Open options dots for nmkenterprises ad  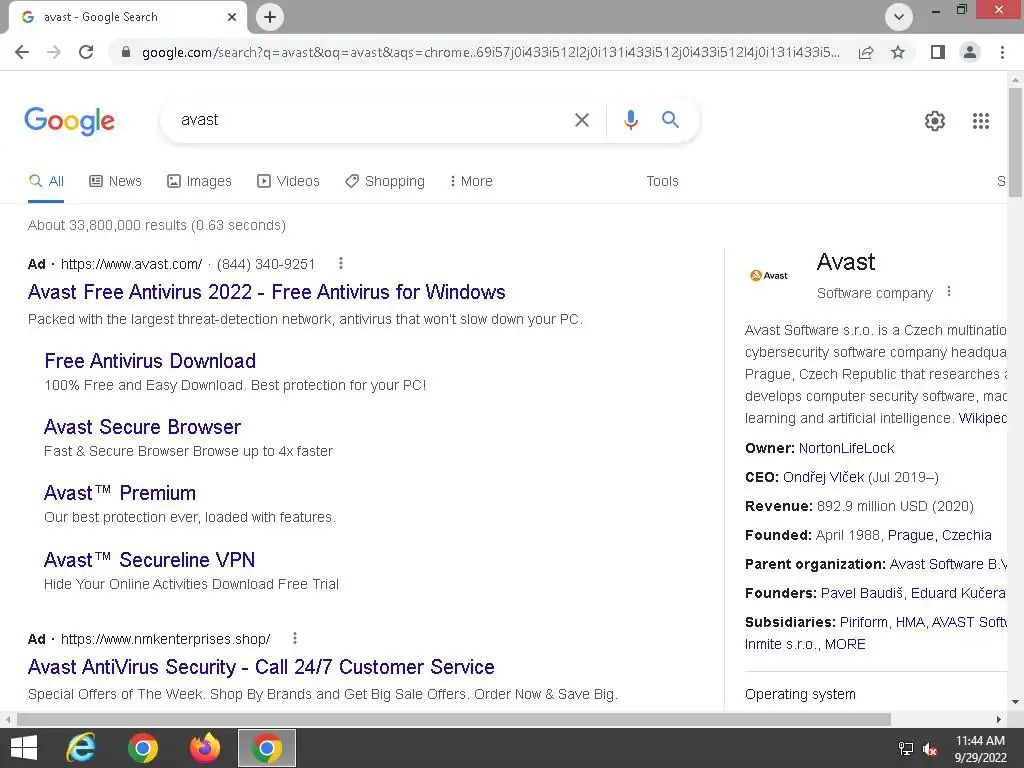pos(295,638)
